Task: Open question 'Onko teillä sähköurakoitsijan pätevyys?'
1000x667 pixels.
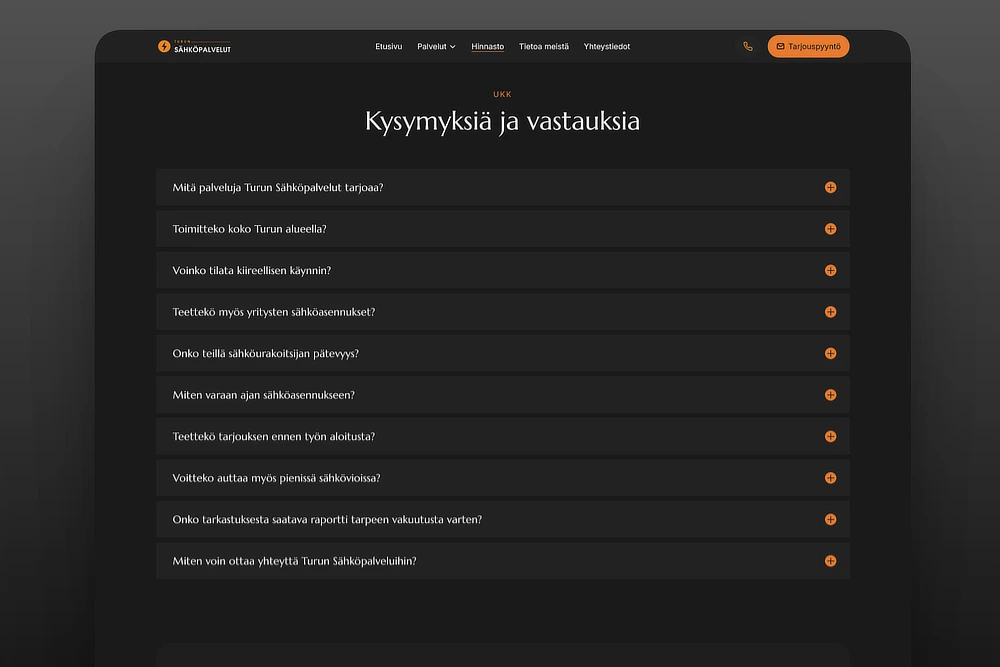Action: (x=503, y=353)
